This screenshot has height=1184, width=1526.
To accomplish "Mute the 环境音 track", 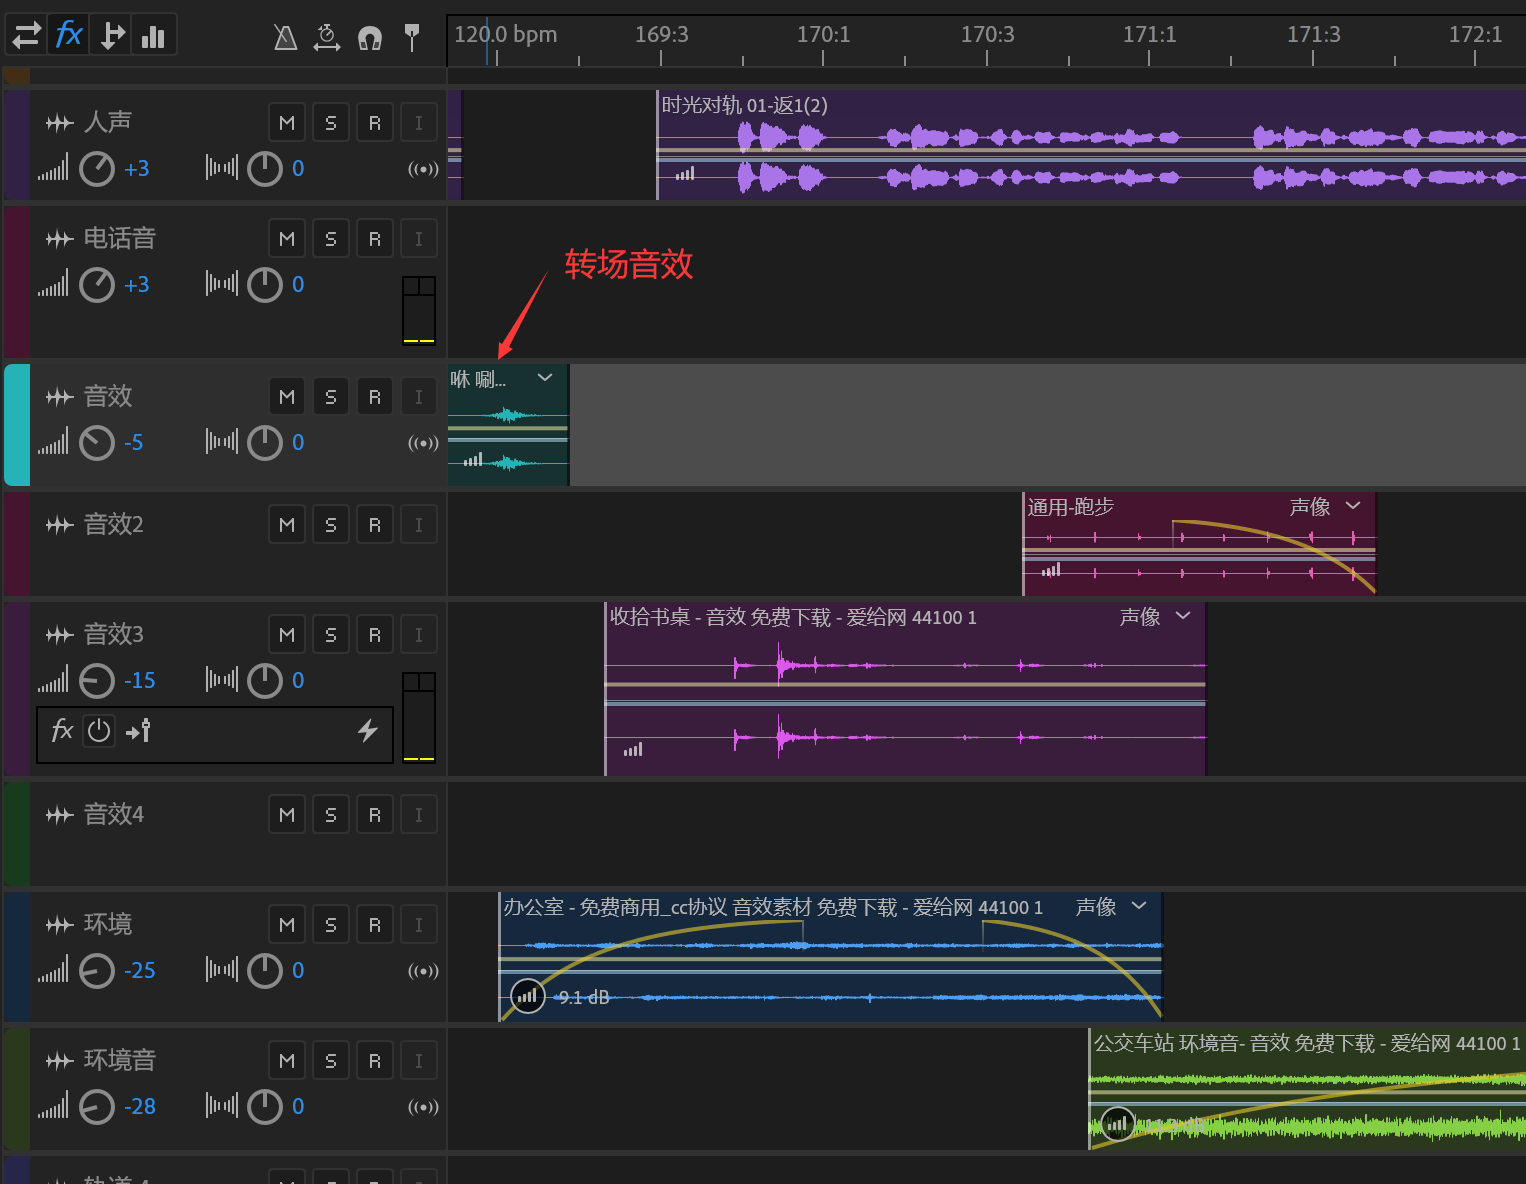I will coord(287,1061).
